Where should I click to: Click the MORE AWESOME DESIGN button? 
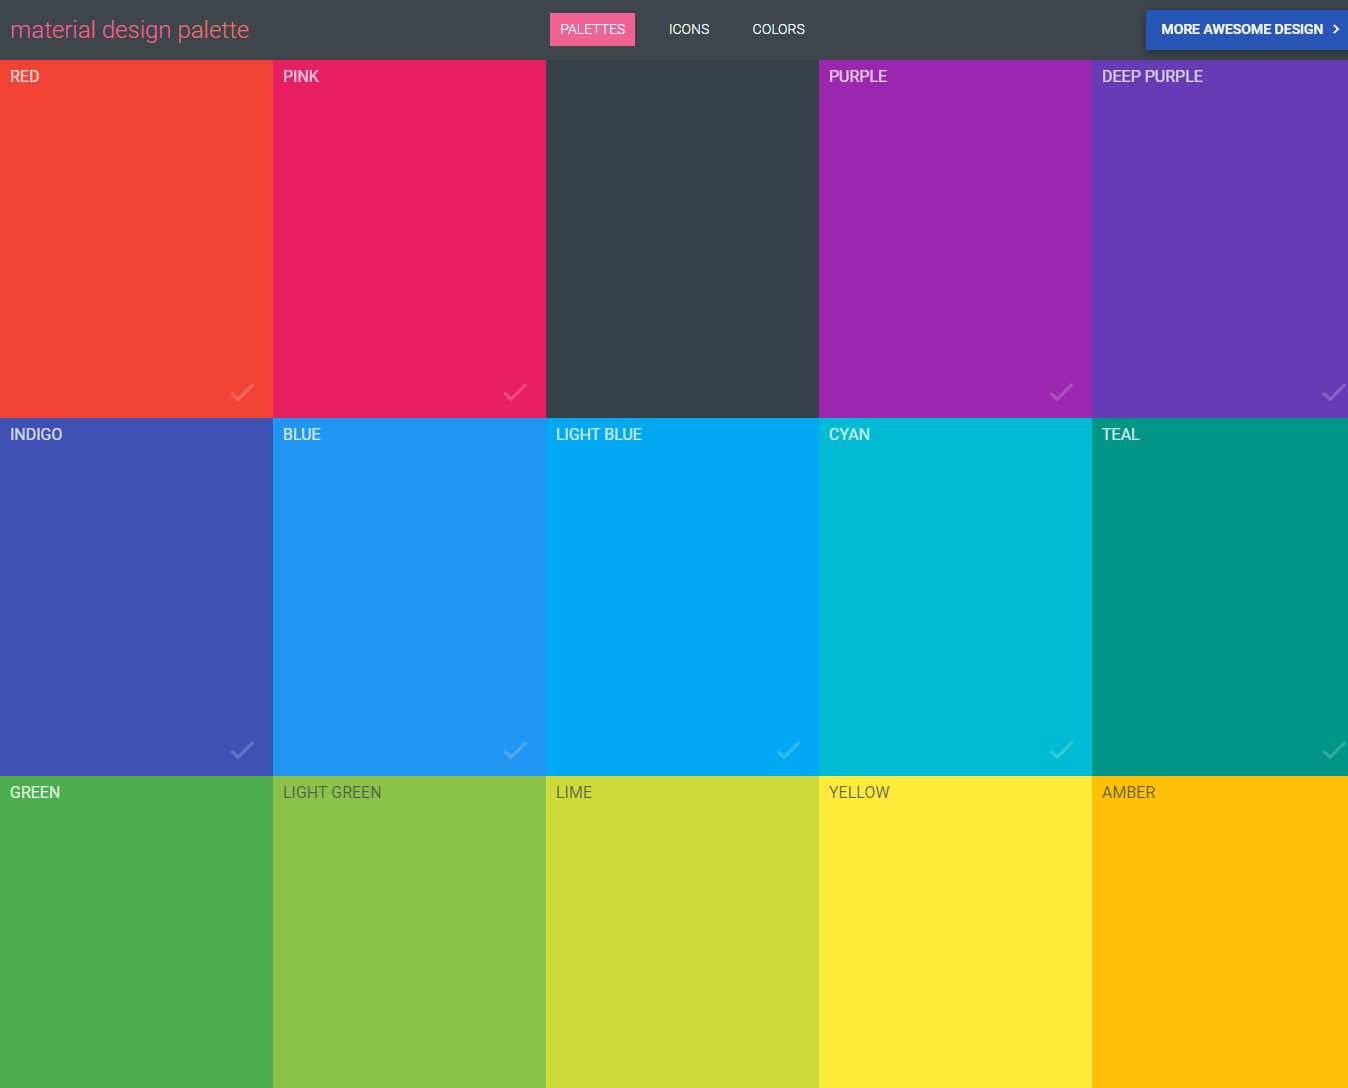coord(1246,29)
